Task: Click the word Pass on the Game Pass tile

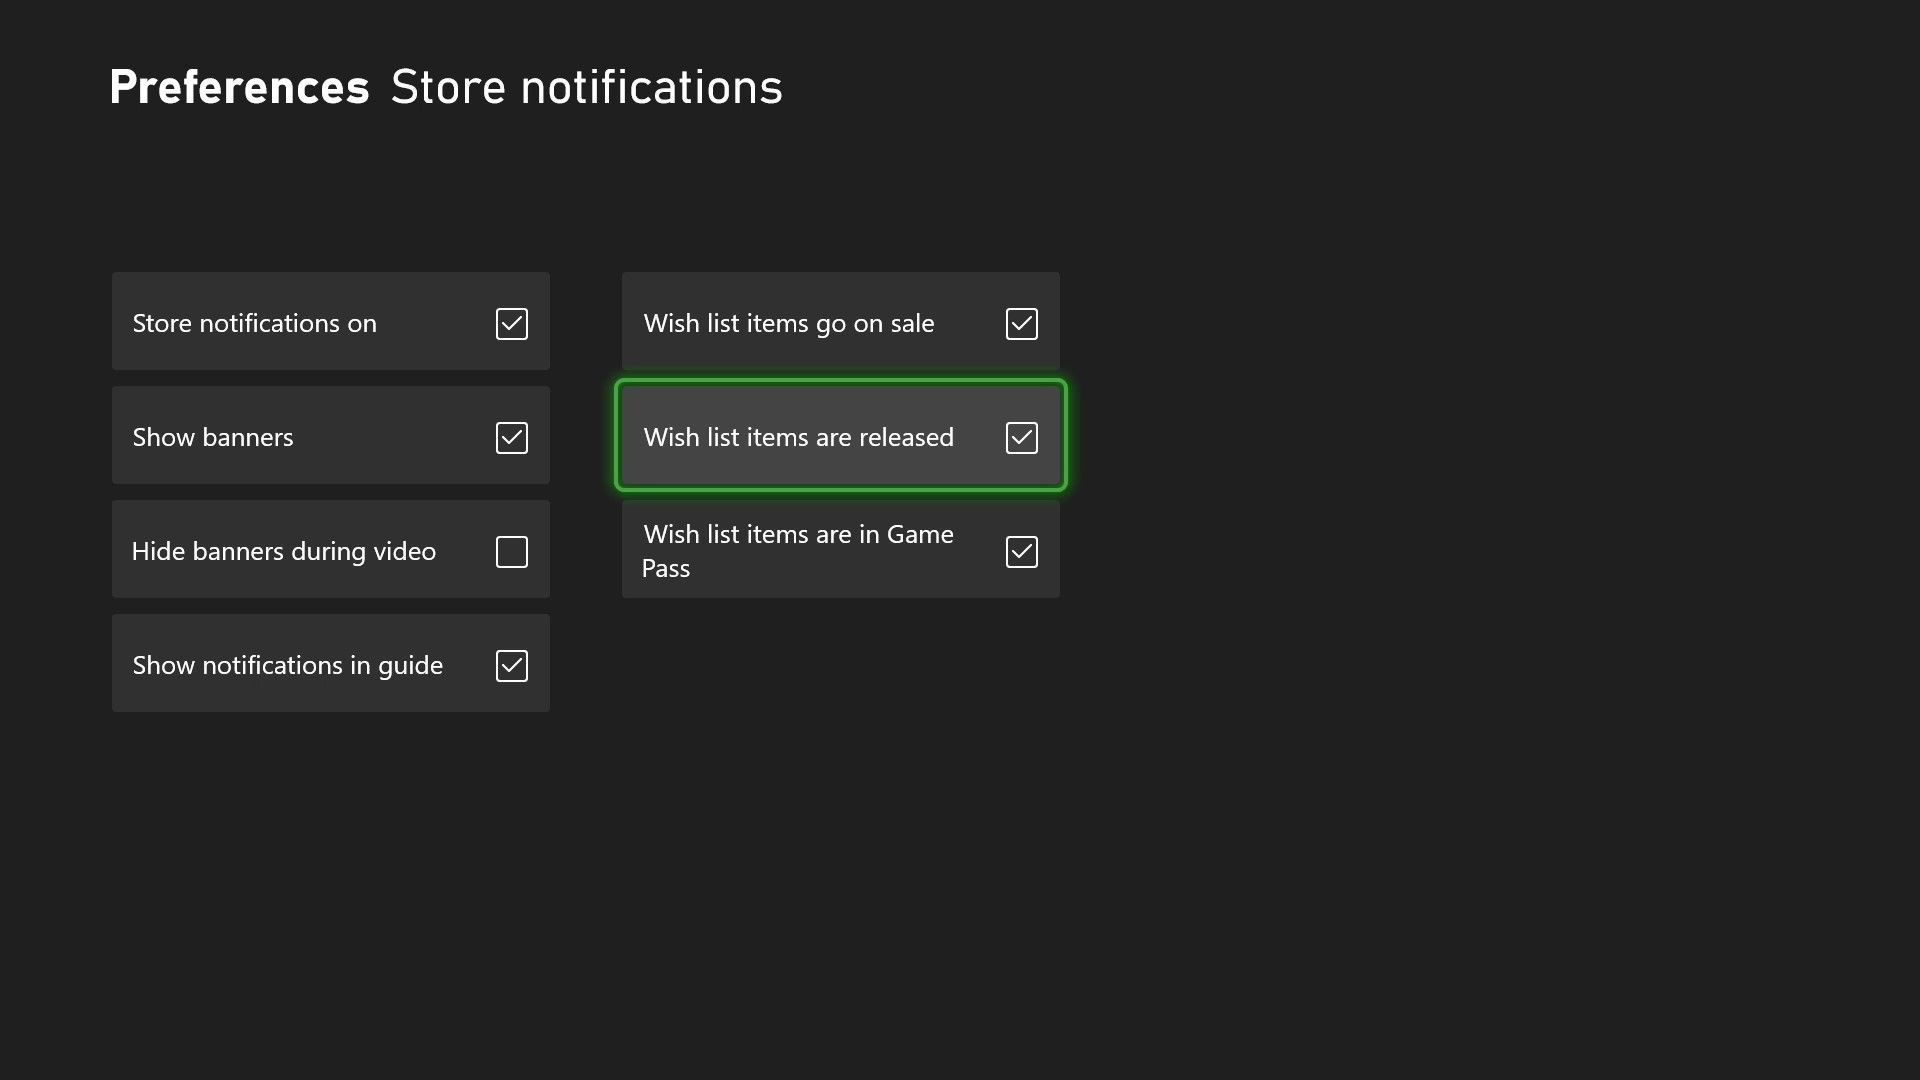Action: (666, 569)
